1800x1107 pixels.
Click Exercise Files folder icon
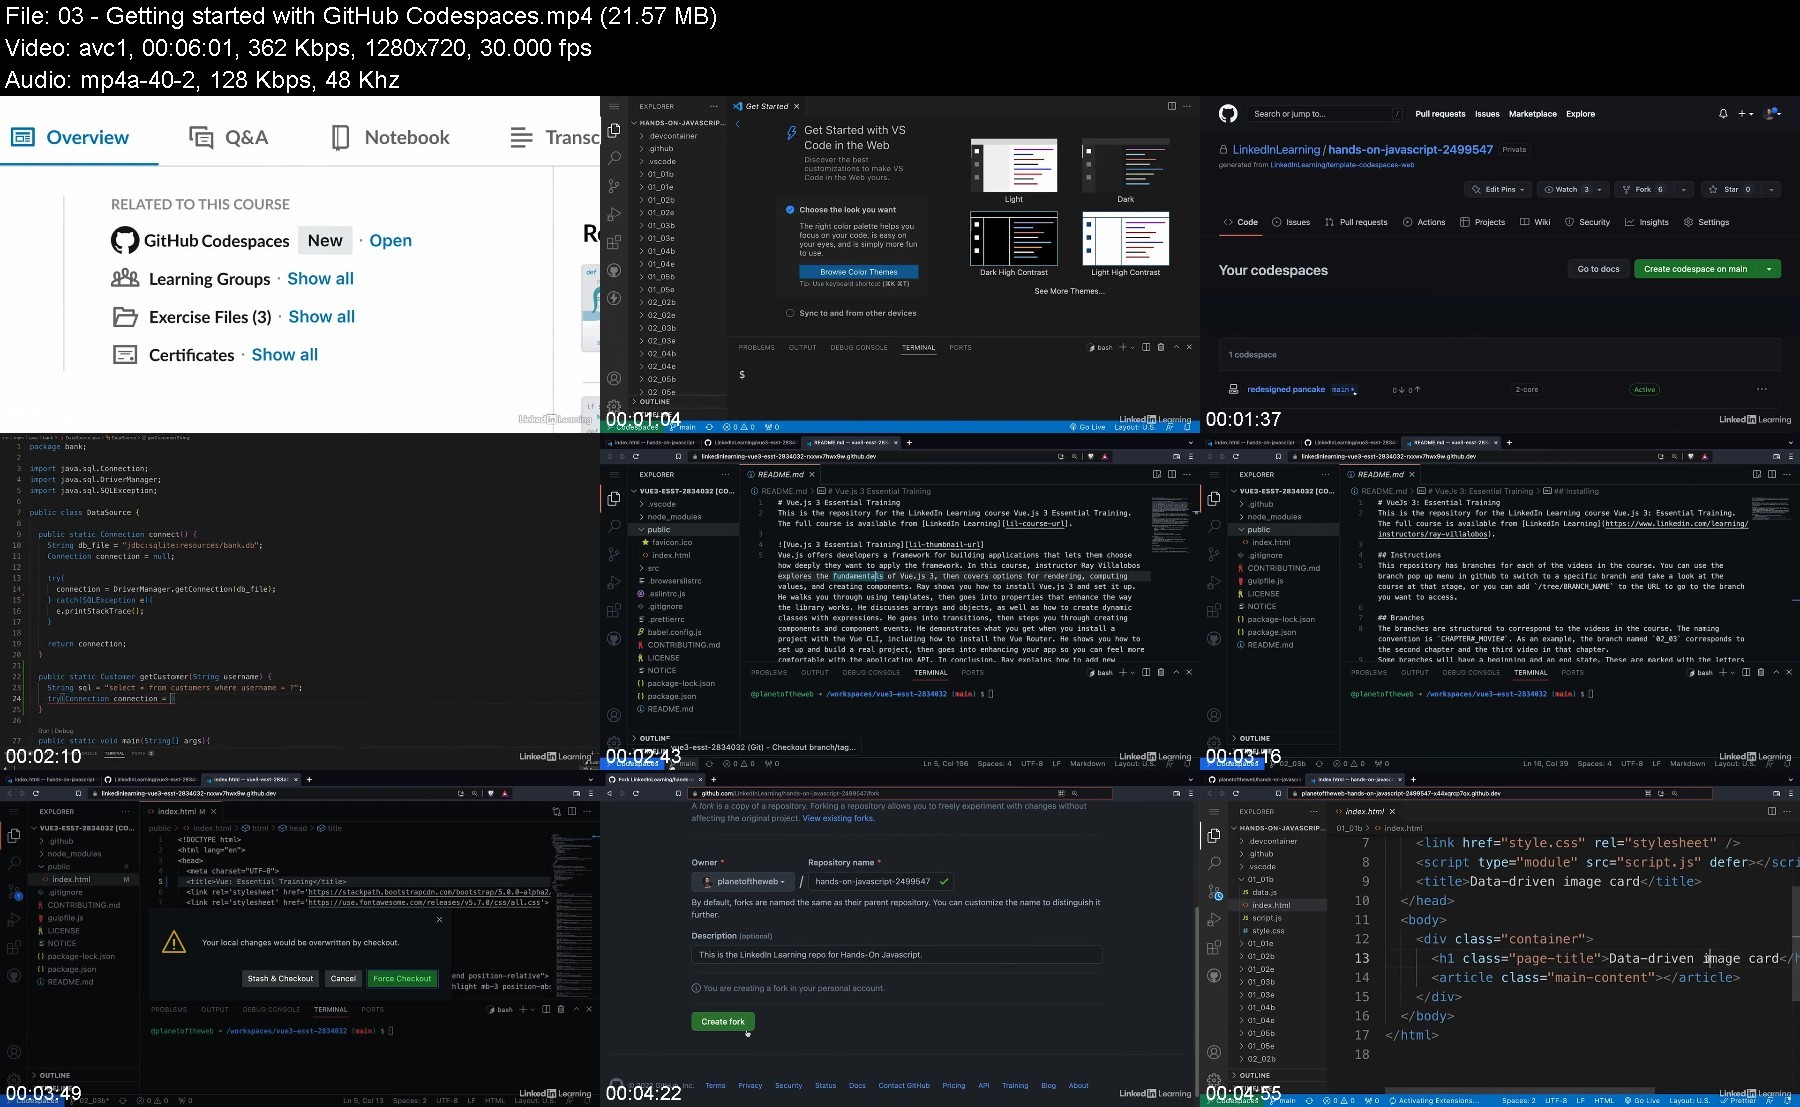point(125,317)
